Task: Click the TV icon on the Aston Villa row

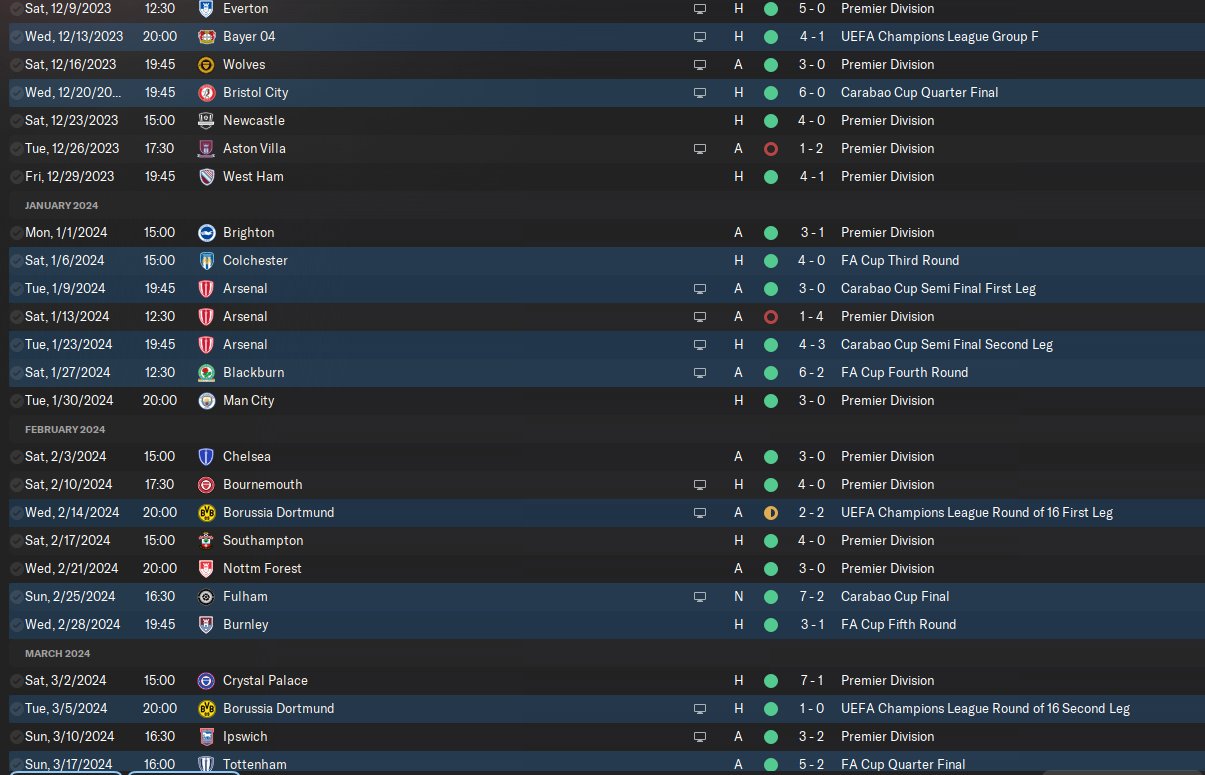Action: [700, 148]
